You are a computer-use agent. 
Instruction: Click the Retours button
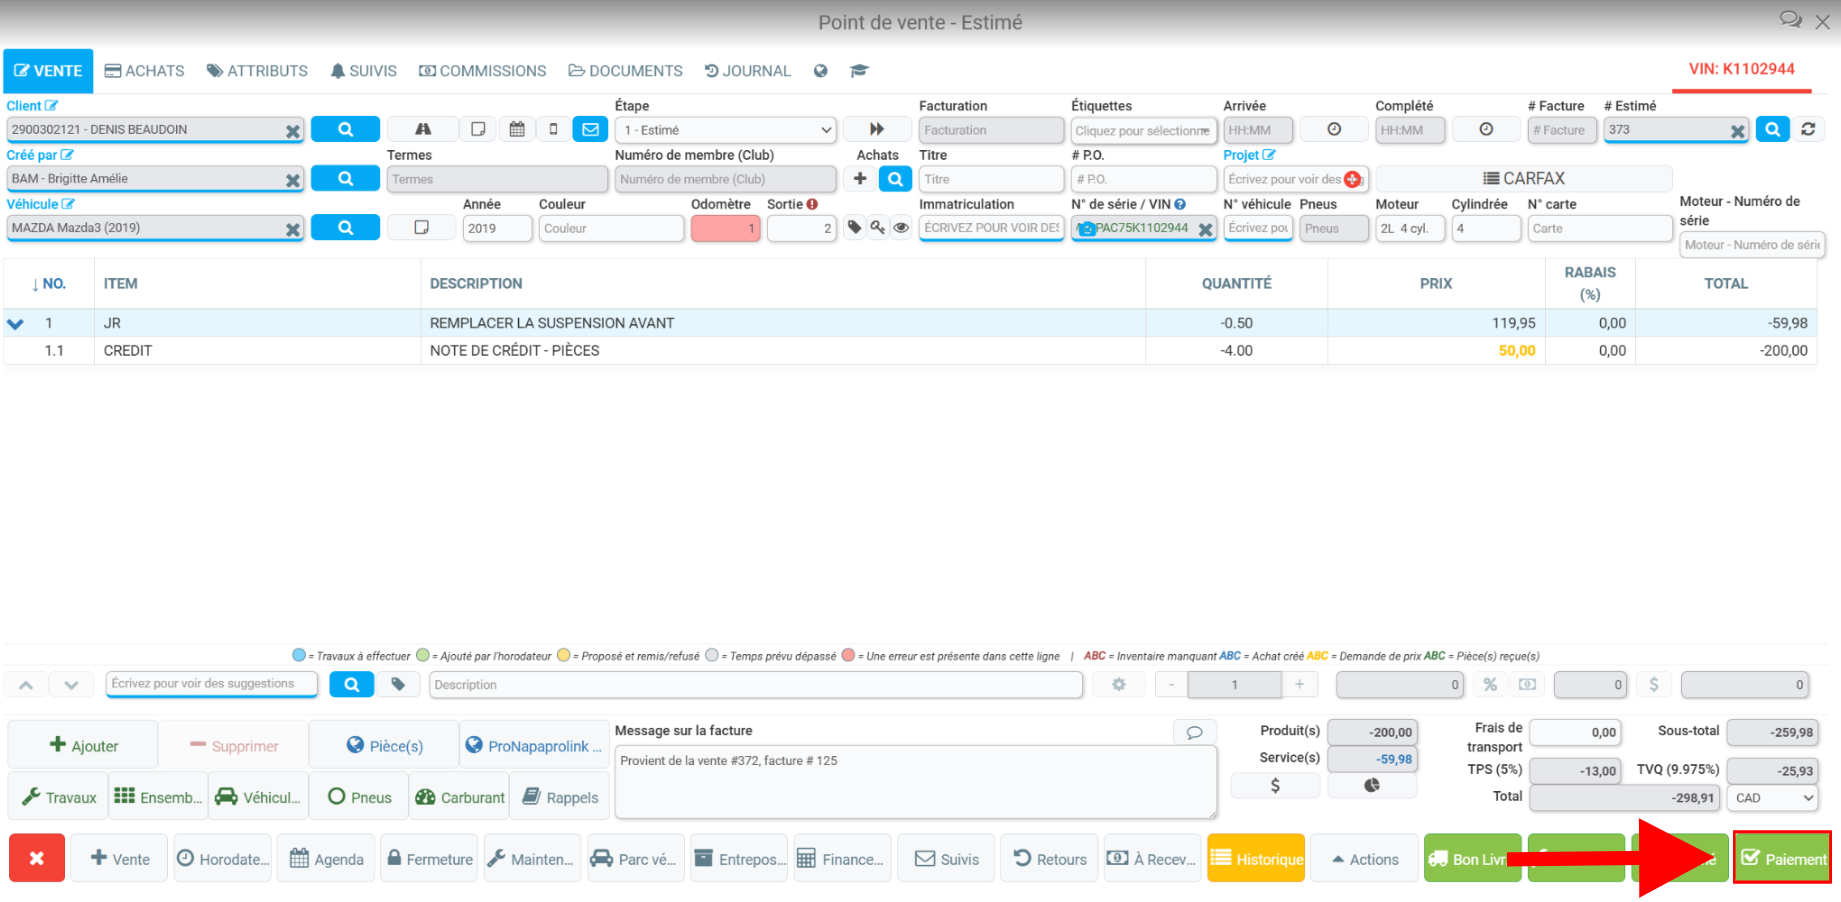pos(1049,859)
